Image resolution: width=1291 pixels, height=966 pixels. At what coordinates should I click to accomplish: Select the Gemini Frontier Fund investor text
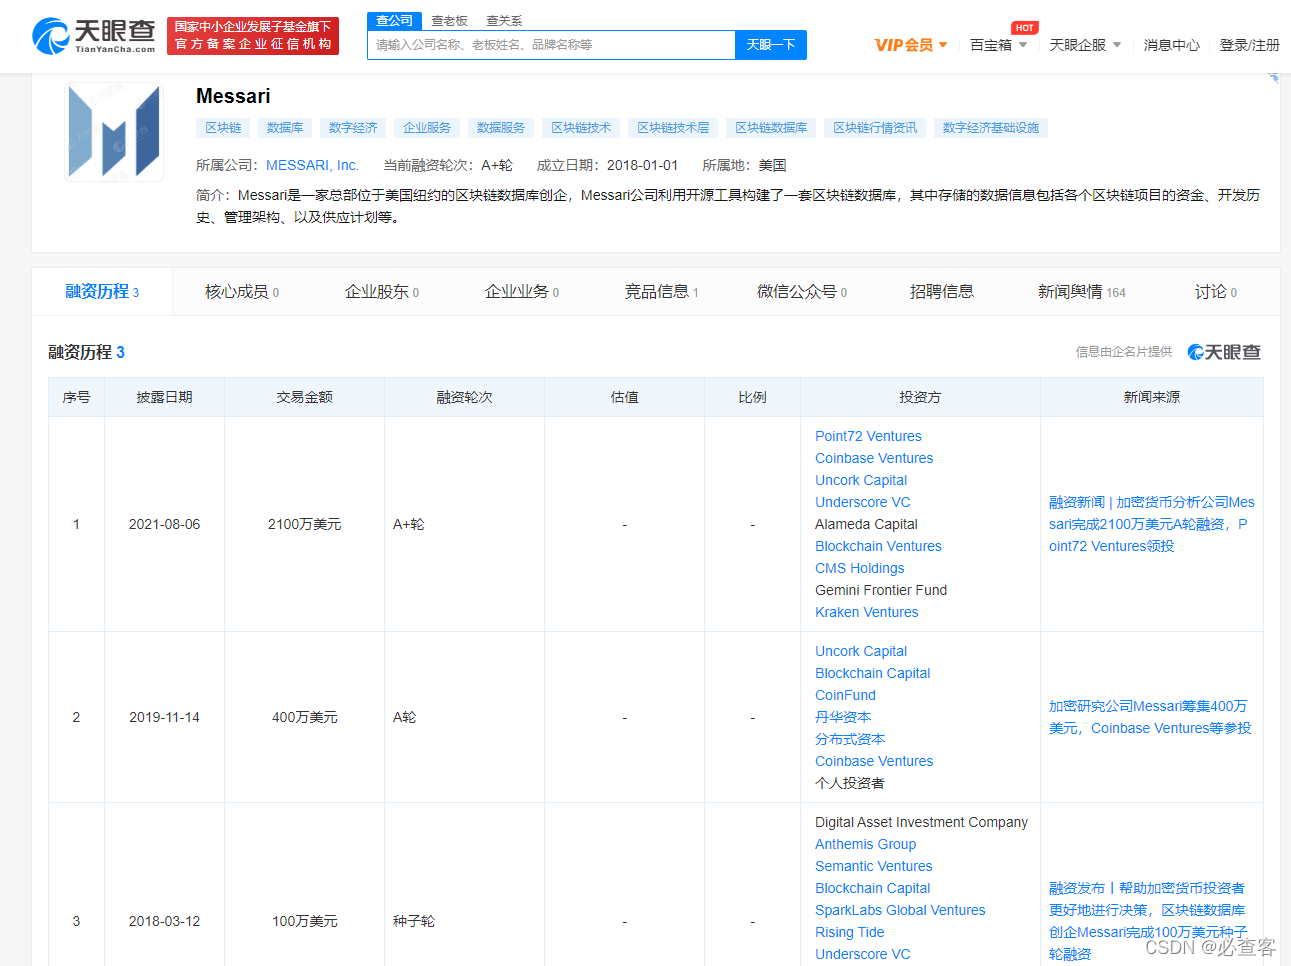click(881, 590)
